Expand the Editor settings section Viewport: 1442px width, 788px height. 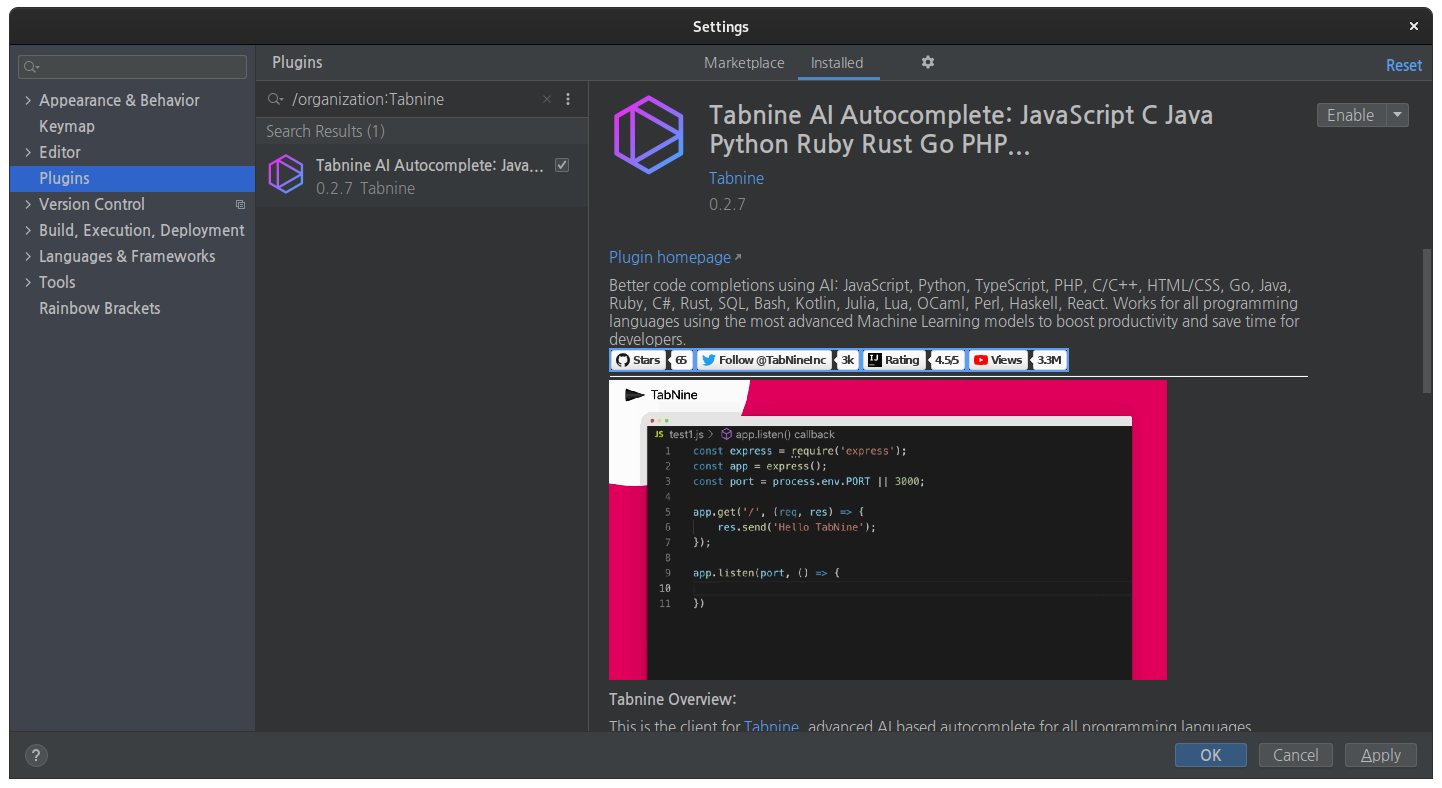(28, 152)
